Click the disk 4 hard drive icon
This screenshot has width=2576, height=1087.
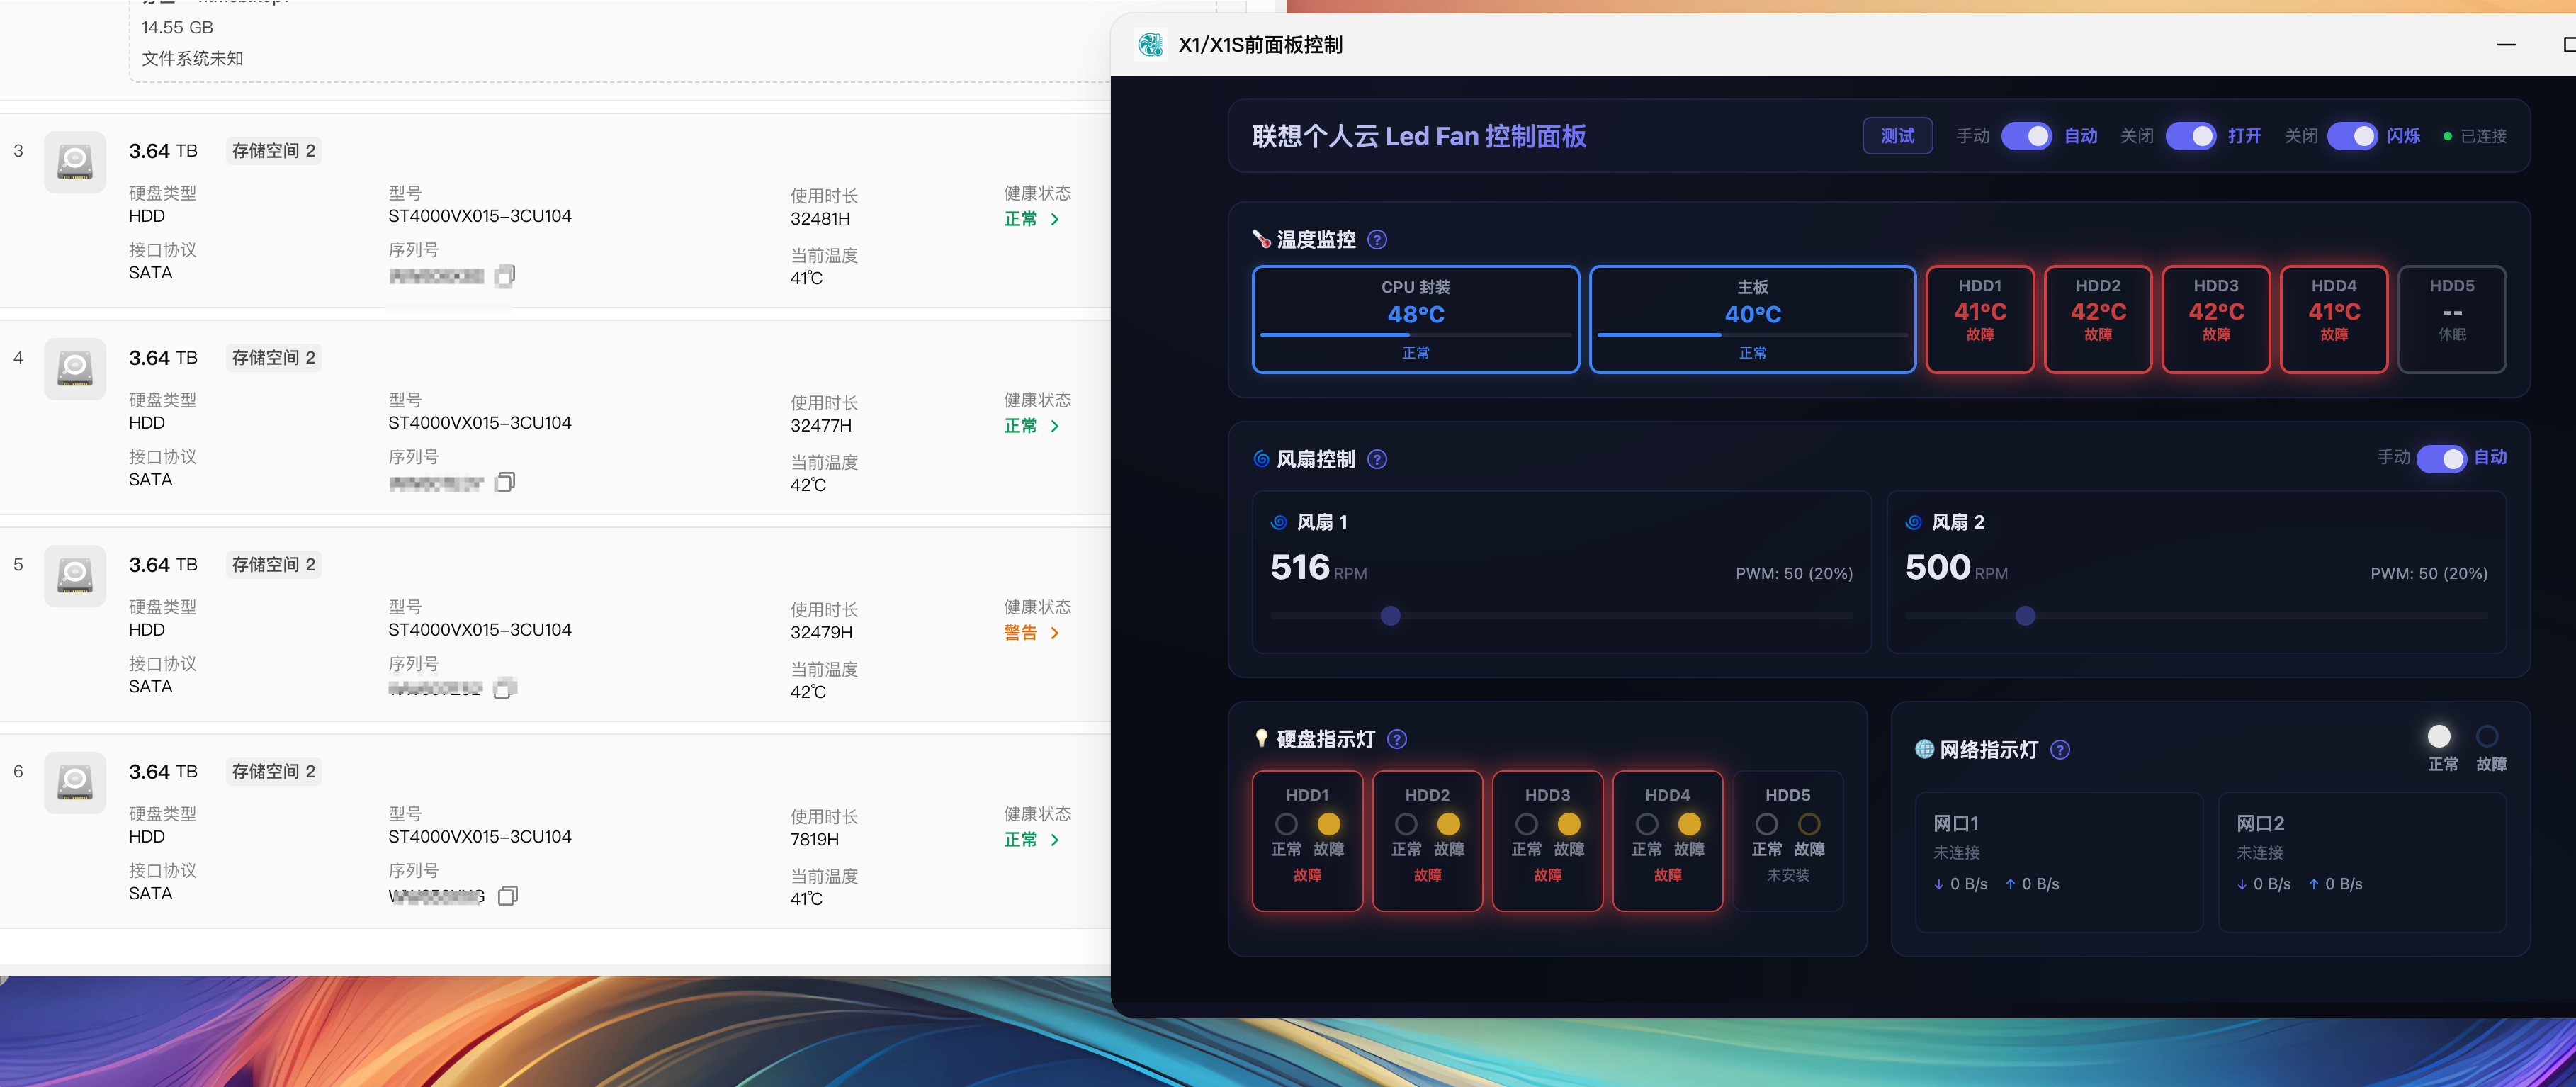click(75, 369)
